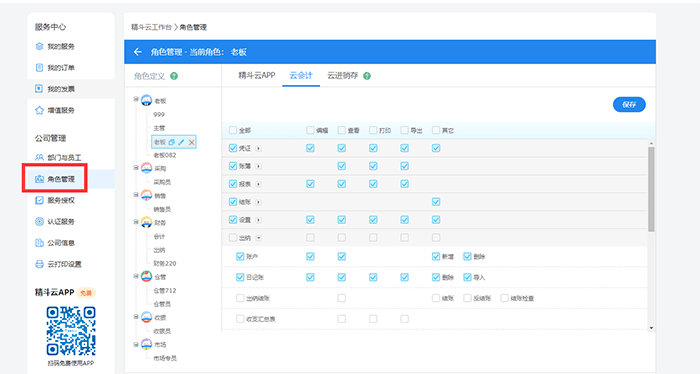Check the 出纳 row checkbox
This screenshot has width=700, height=374.
[x=233, y=238]
